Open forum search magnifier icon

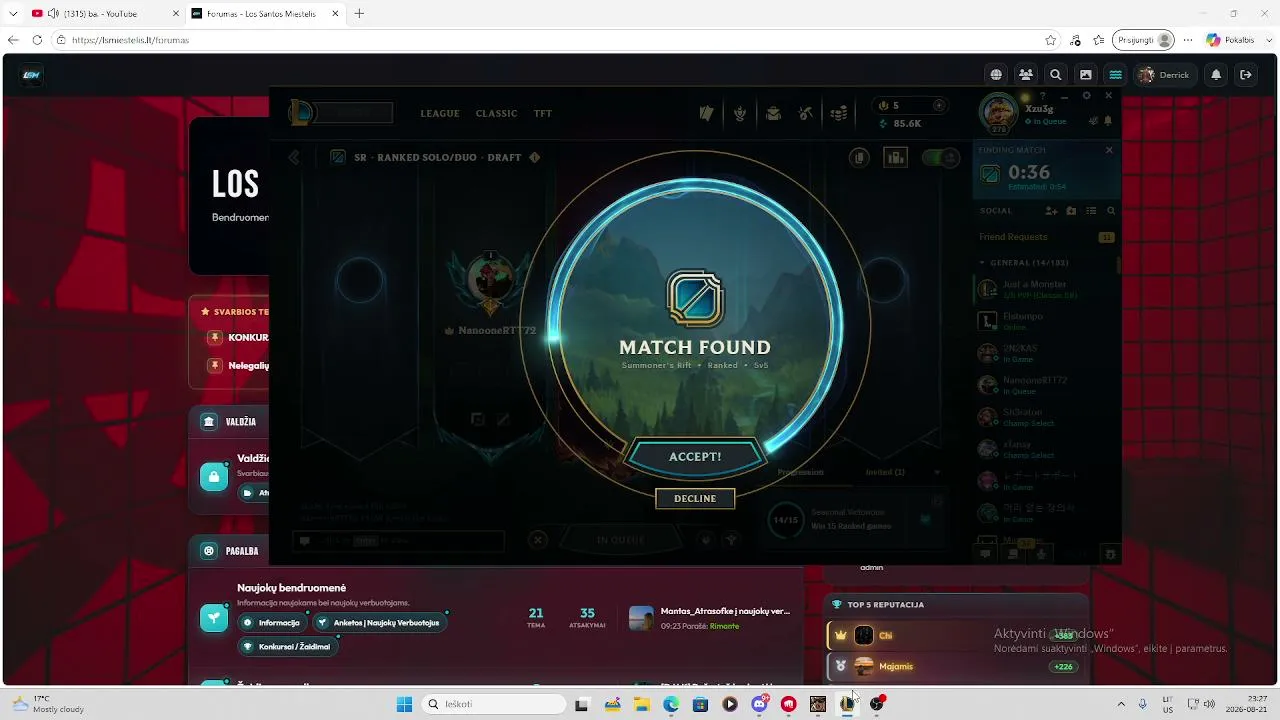click(x=1055, y=75)
